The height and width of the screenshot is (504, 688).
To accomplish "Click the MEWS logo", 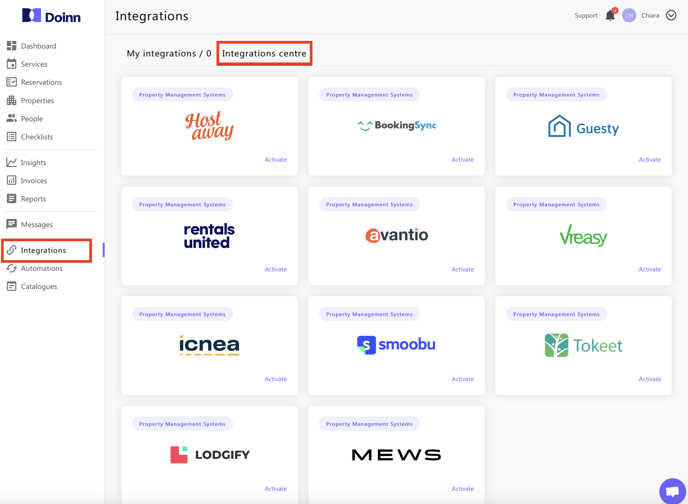I will [x=397, y=455].
